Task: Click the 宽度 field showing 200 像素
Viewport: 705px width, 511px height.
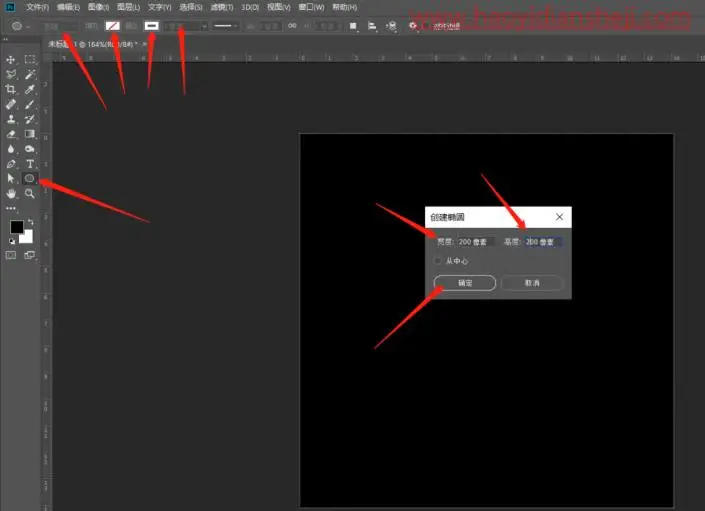Action: point(476,242)
